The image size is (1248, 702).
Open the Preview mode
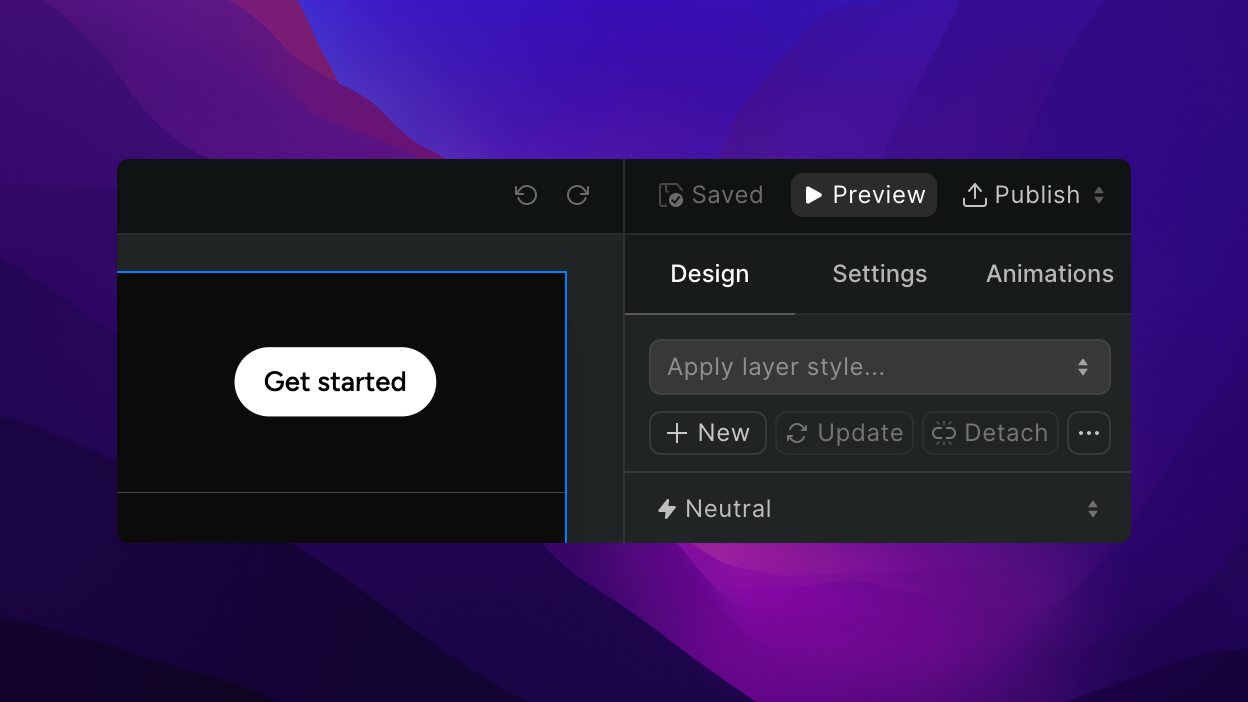864,195
